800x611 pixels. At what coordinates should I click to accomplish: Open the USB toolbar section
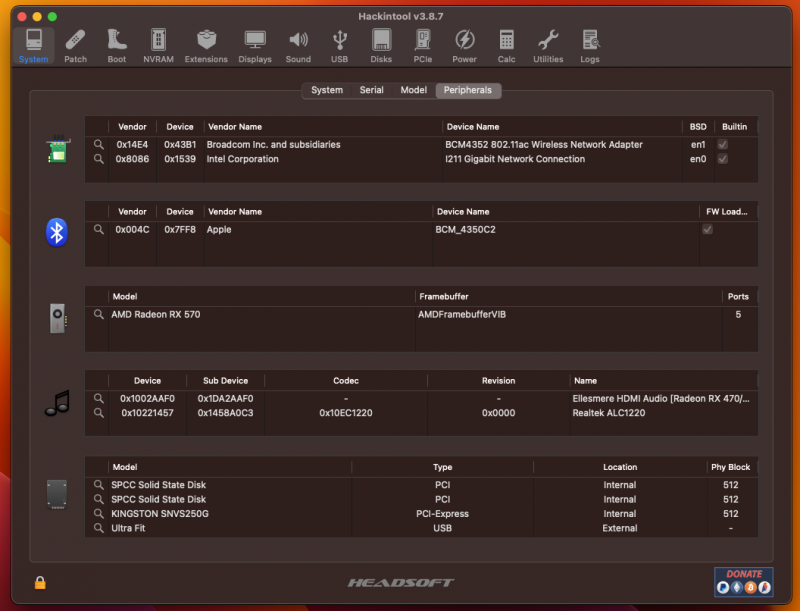click(340, 45)
